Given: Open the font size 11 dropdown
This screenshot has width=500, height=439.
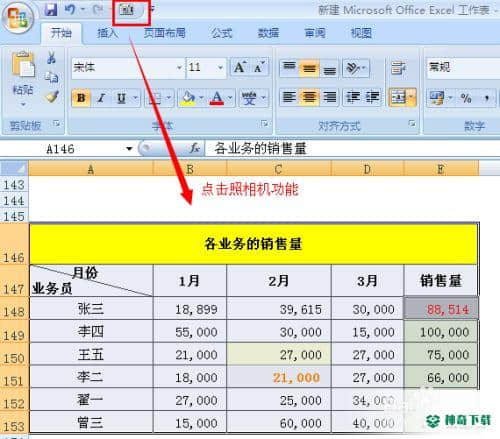Looking at the screenshot, I should (220, 68).
